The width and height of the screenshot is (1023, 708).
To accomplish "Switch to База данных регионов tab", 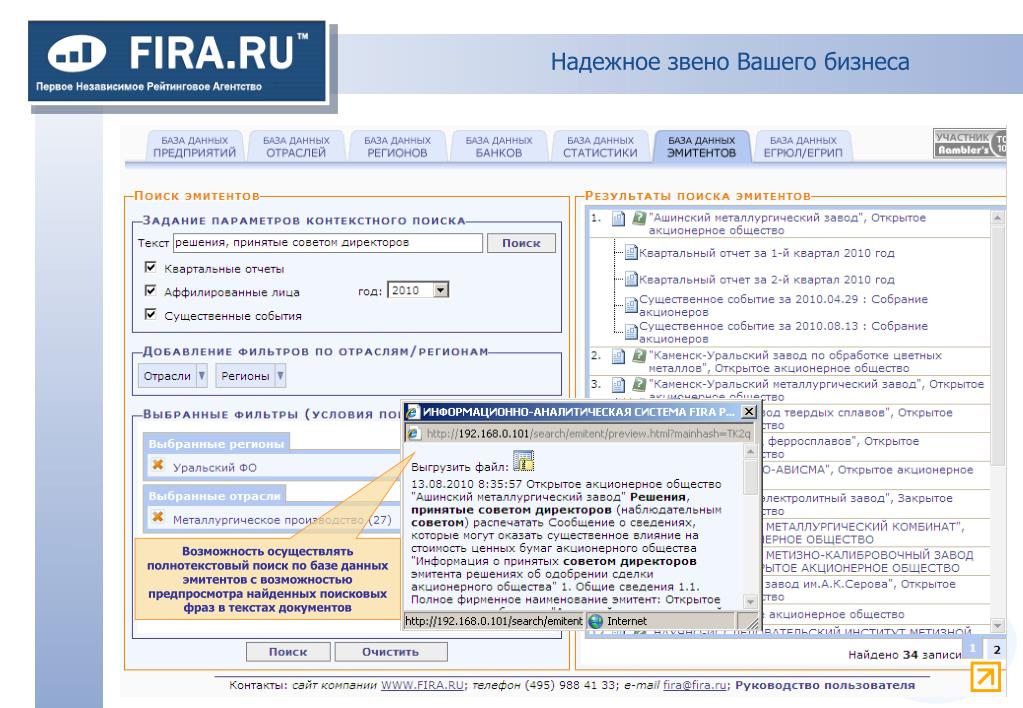I will (x=397, y=146).
